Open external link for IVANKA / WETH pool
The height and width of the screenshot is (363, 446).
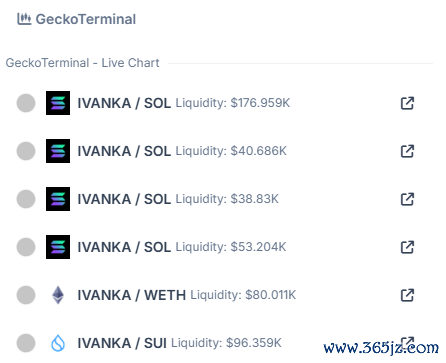click(407, 295)
